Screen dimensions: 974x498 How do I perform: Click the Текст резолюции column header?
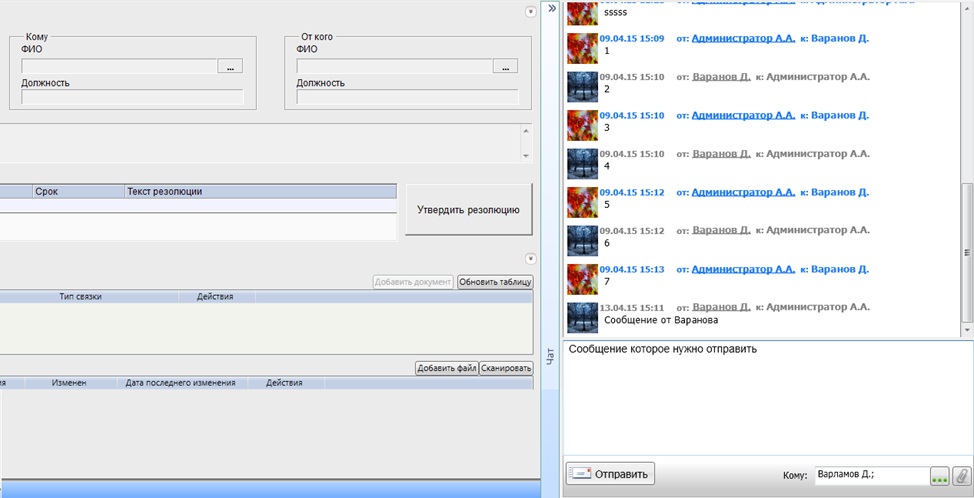click(260, 192)
